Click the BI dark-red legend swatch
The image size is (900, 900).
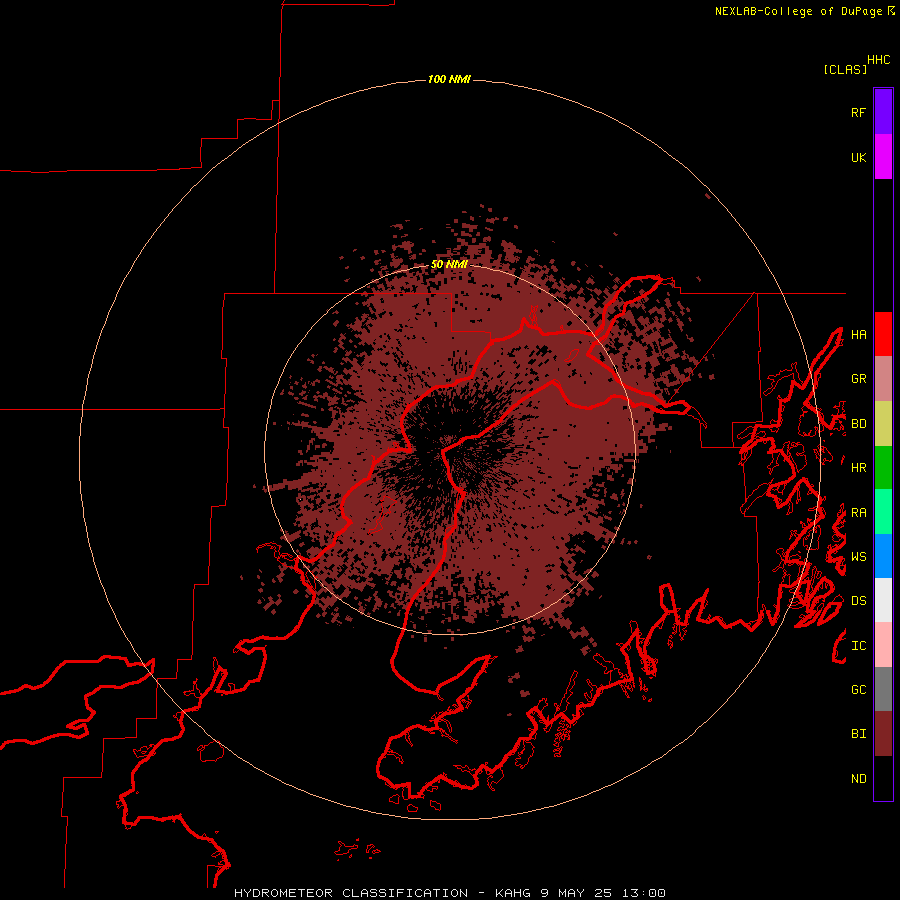point(883,734)
